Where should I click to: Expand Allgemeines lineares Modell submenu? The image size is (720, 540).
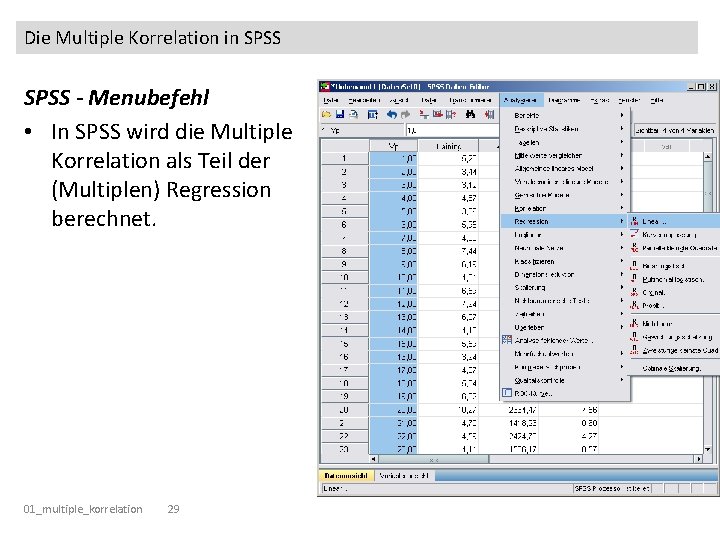(565, 168)
